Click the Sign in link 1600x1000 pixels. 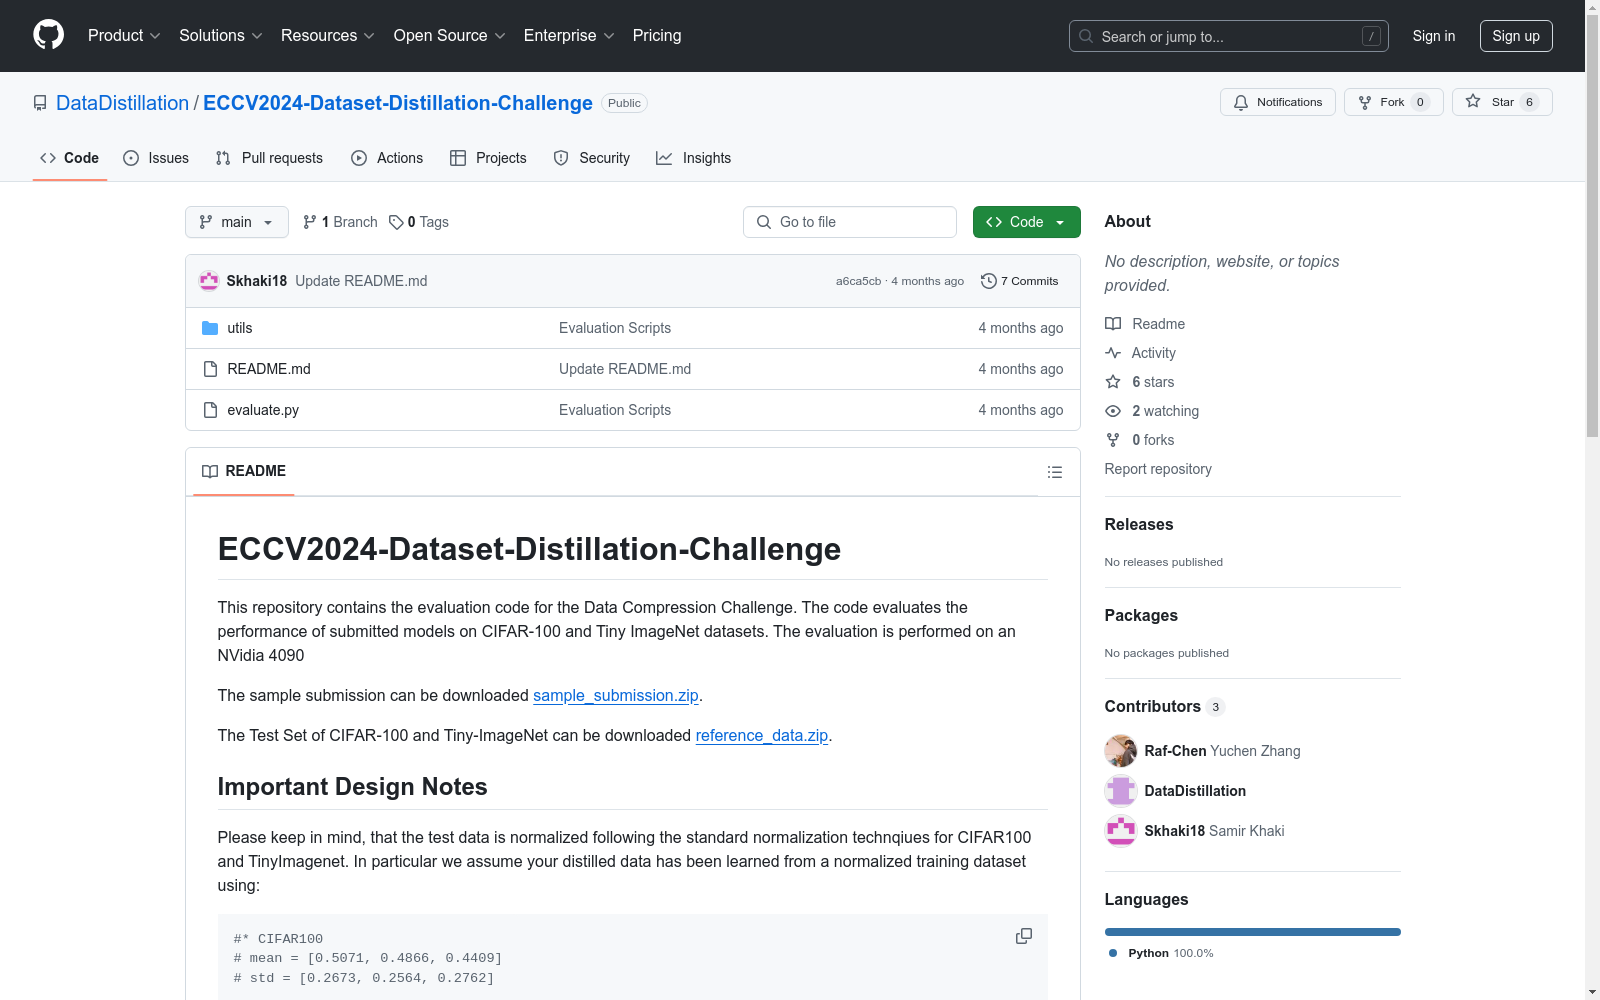point(1434,36)
